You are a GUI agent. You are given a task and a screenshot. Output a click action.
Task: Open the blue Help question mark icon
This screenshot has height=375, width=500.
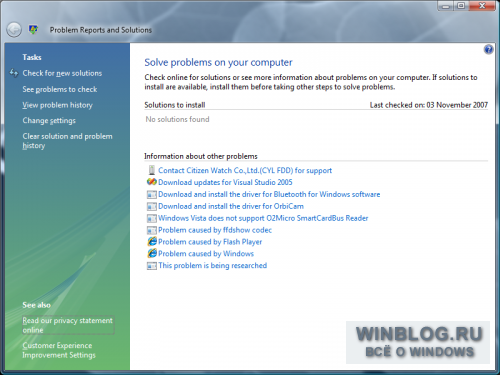[488, 50]
